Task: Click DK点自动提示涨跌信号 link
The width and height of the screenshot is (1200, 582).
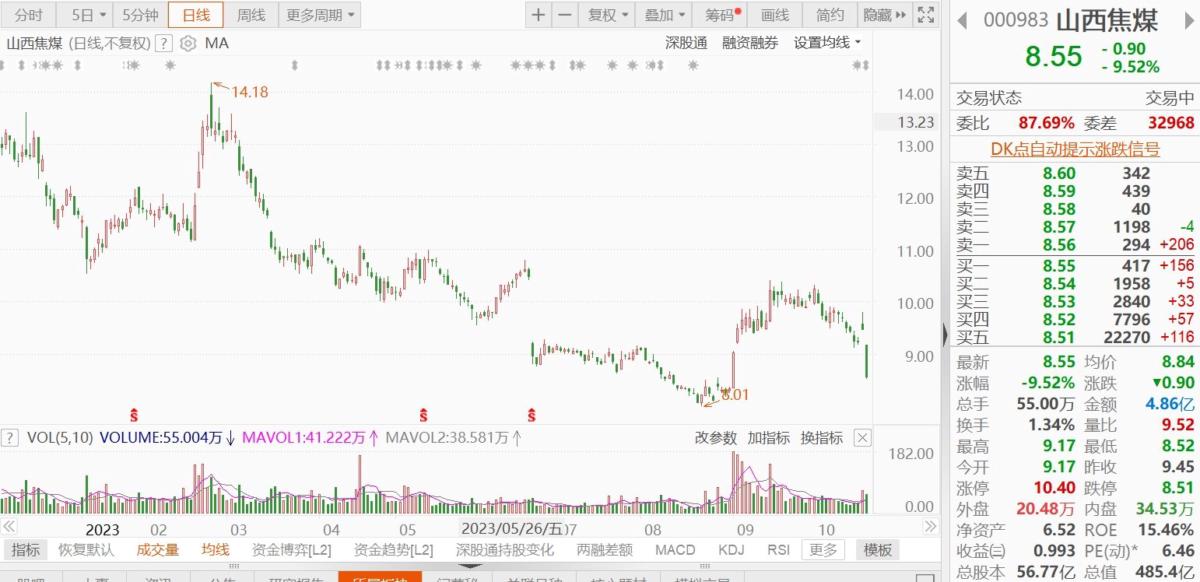Action: [1075, 149]
